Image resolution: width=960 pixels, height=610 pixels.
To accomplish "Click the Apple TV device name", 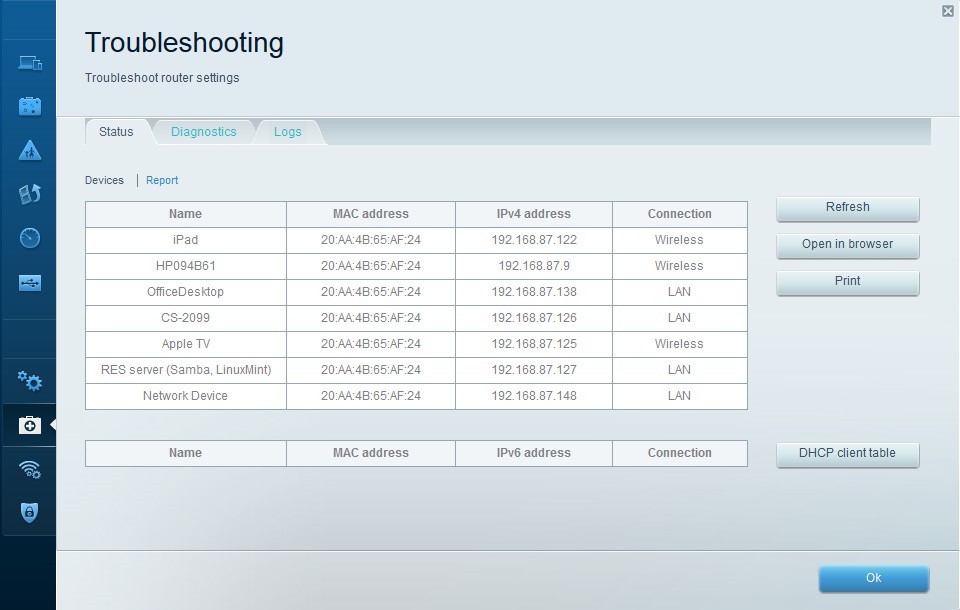I will pyautogui.click(x=186, y=344).
